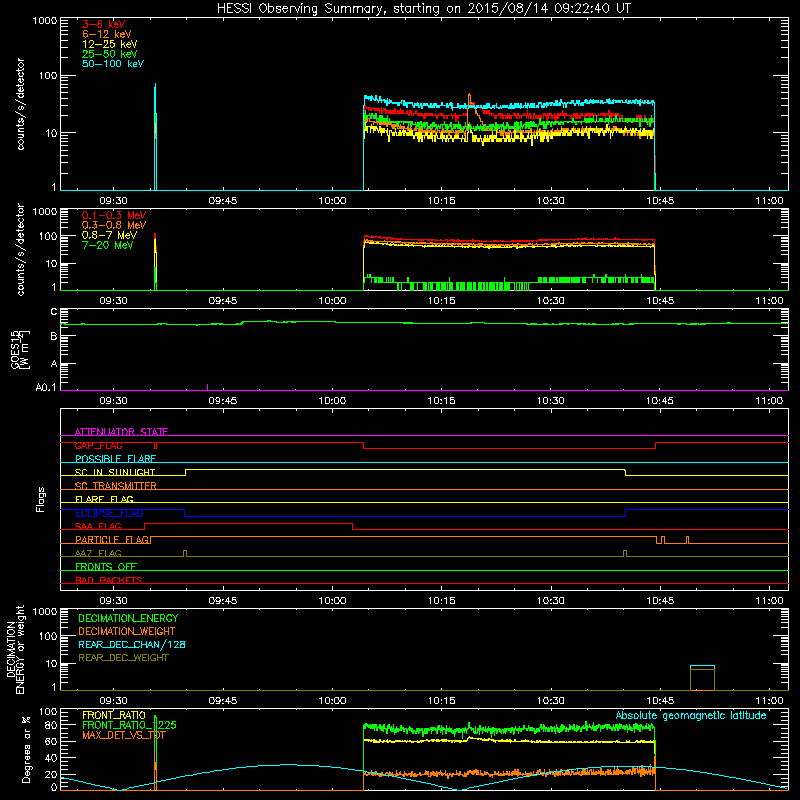The width and height of the screenshot is (800, 800).
Task: Click the BAD_PACKETS flag label
Action: pyautogui.click(x=109, y=580)
